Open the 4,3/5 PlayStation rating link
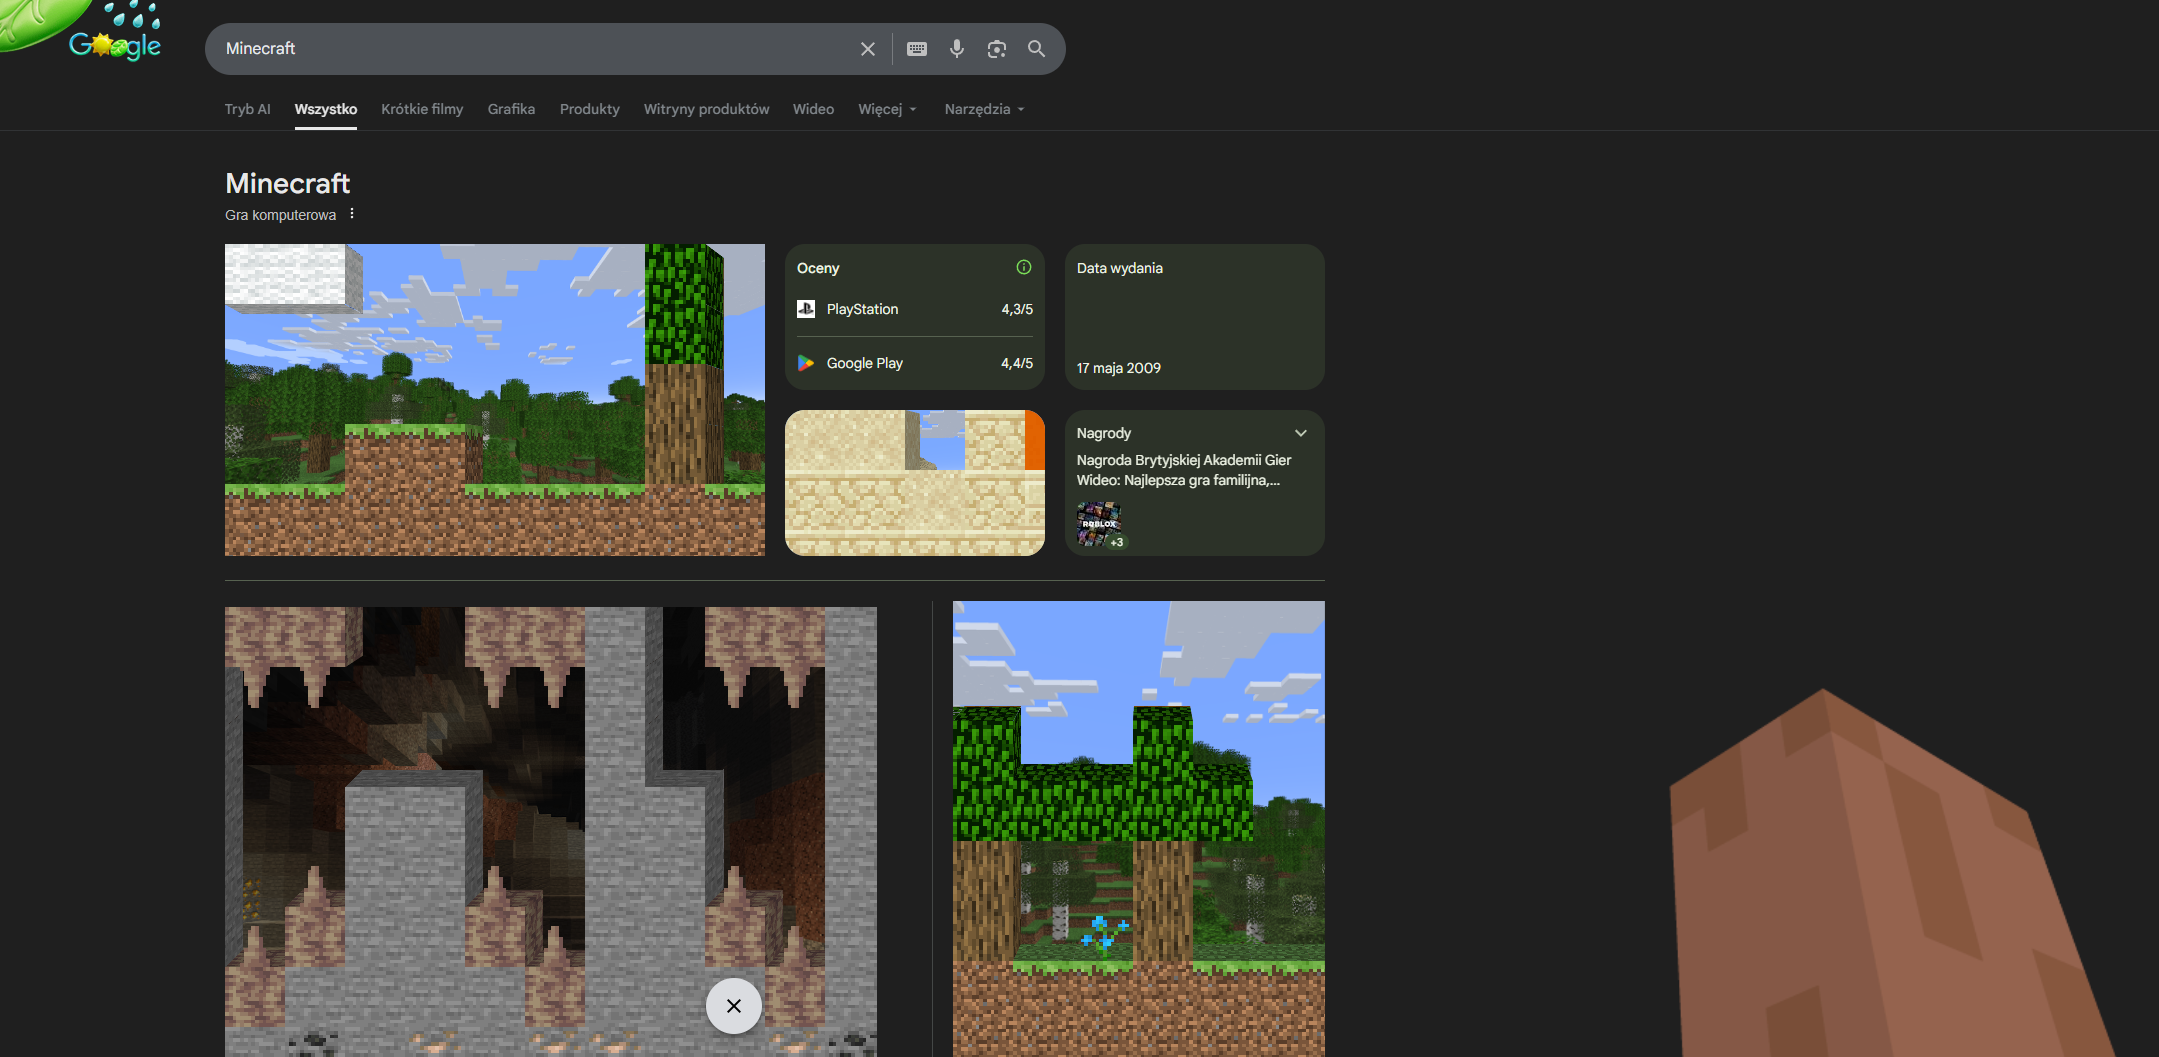This screenshot has height=1057, width=2159. point(1016,309)
